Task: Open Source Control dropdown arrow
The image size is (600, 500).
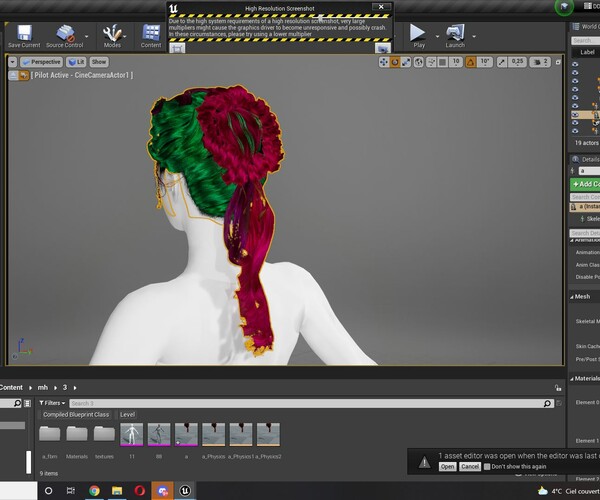Action: pos(86,36)
